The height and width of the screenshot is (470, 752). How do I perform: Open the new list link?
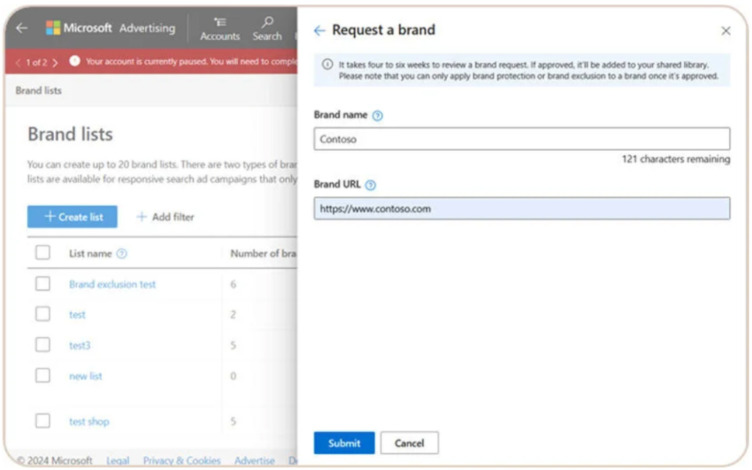tap(85, 376)
